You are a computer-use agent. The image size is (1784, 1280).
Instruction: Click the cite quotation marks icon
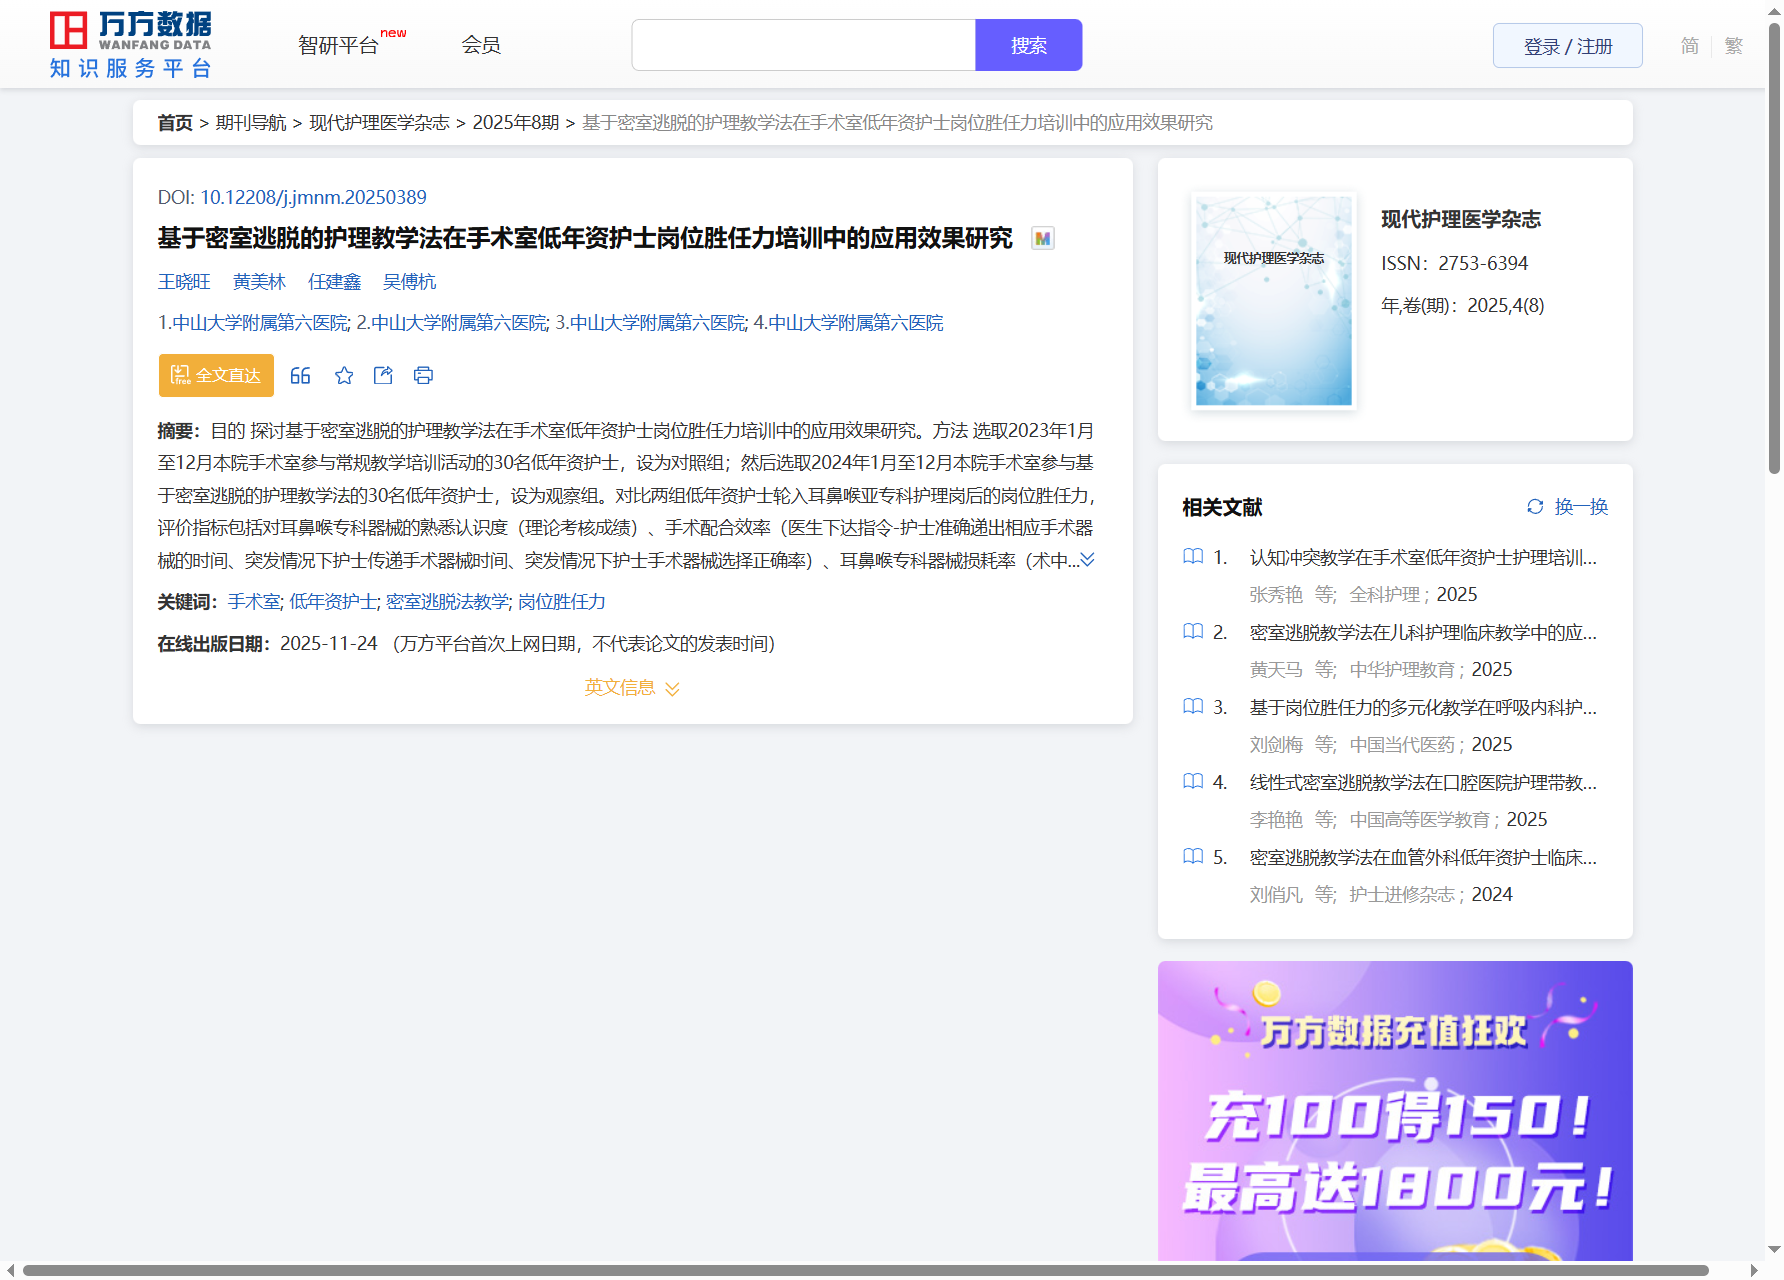[300, 376]
